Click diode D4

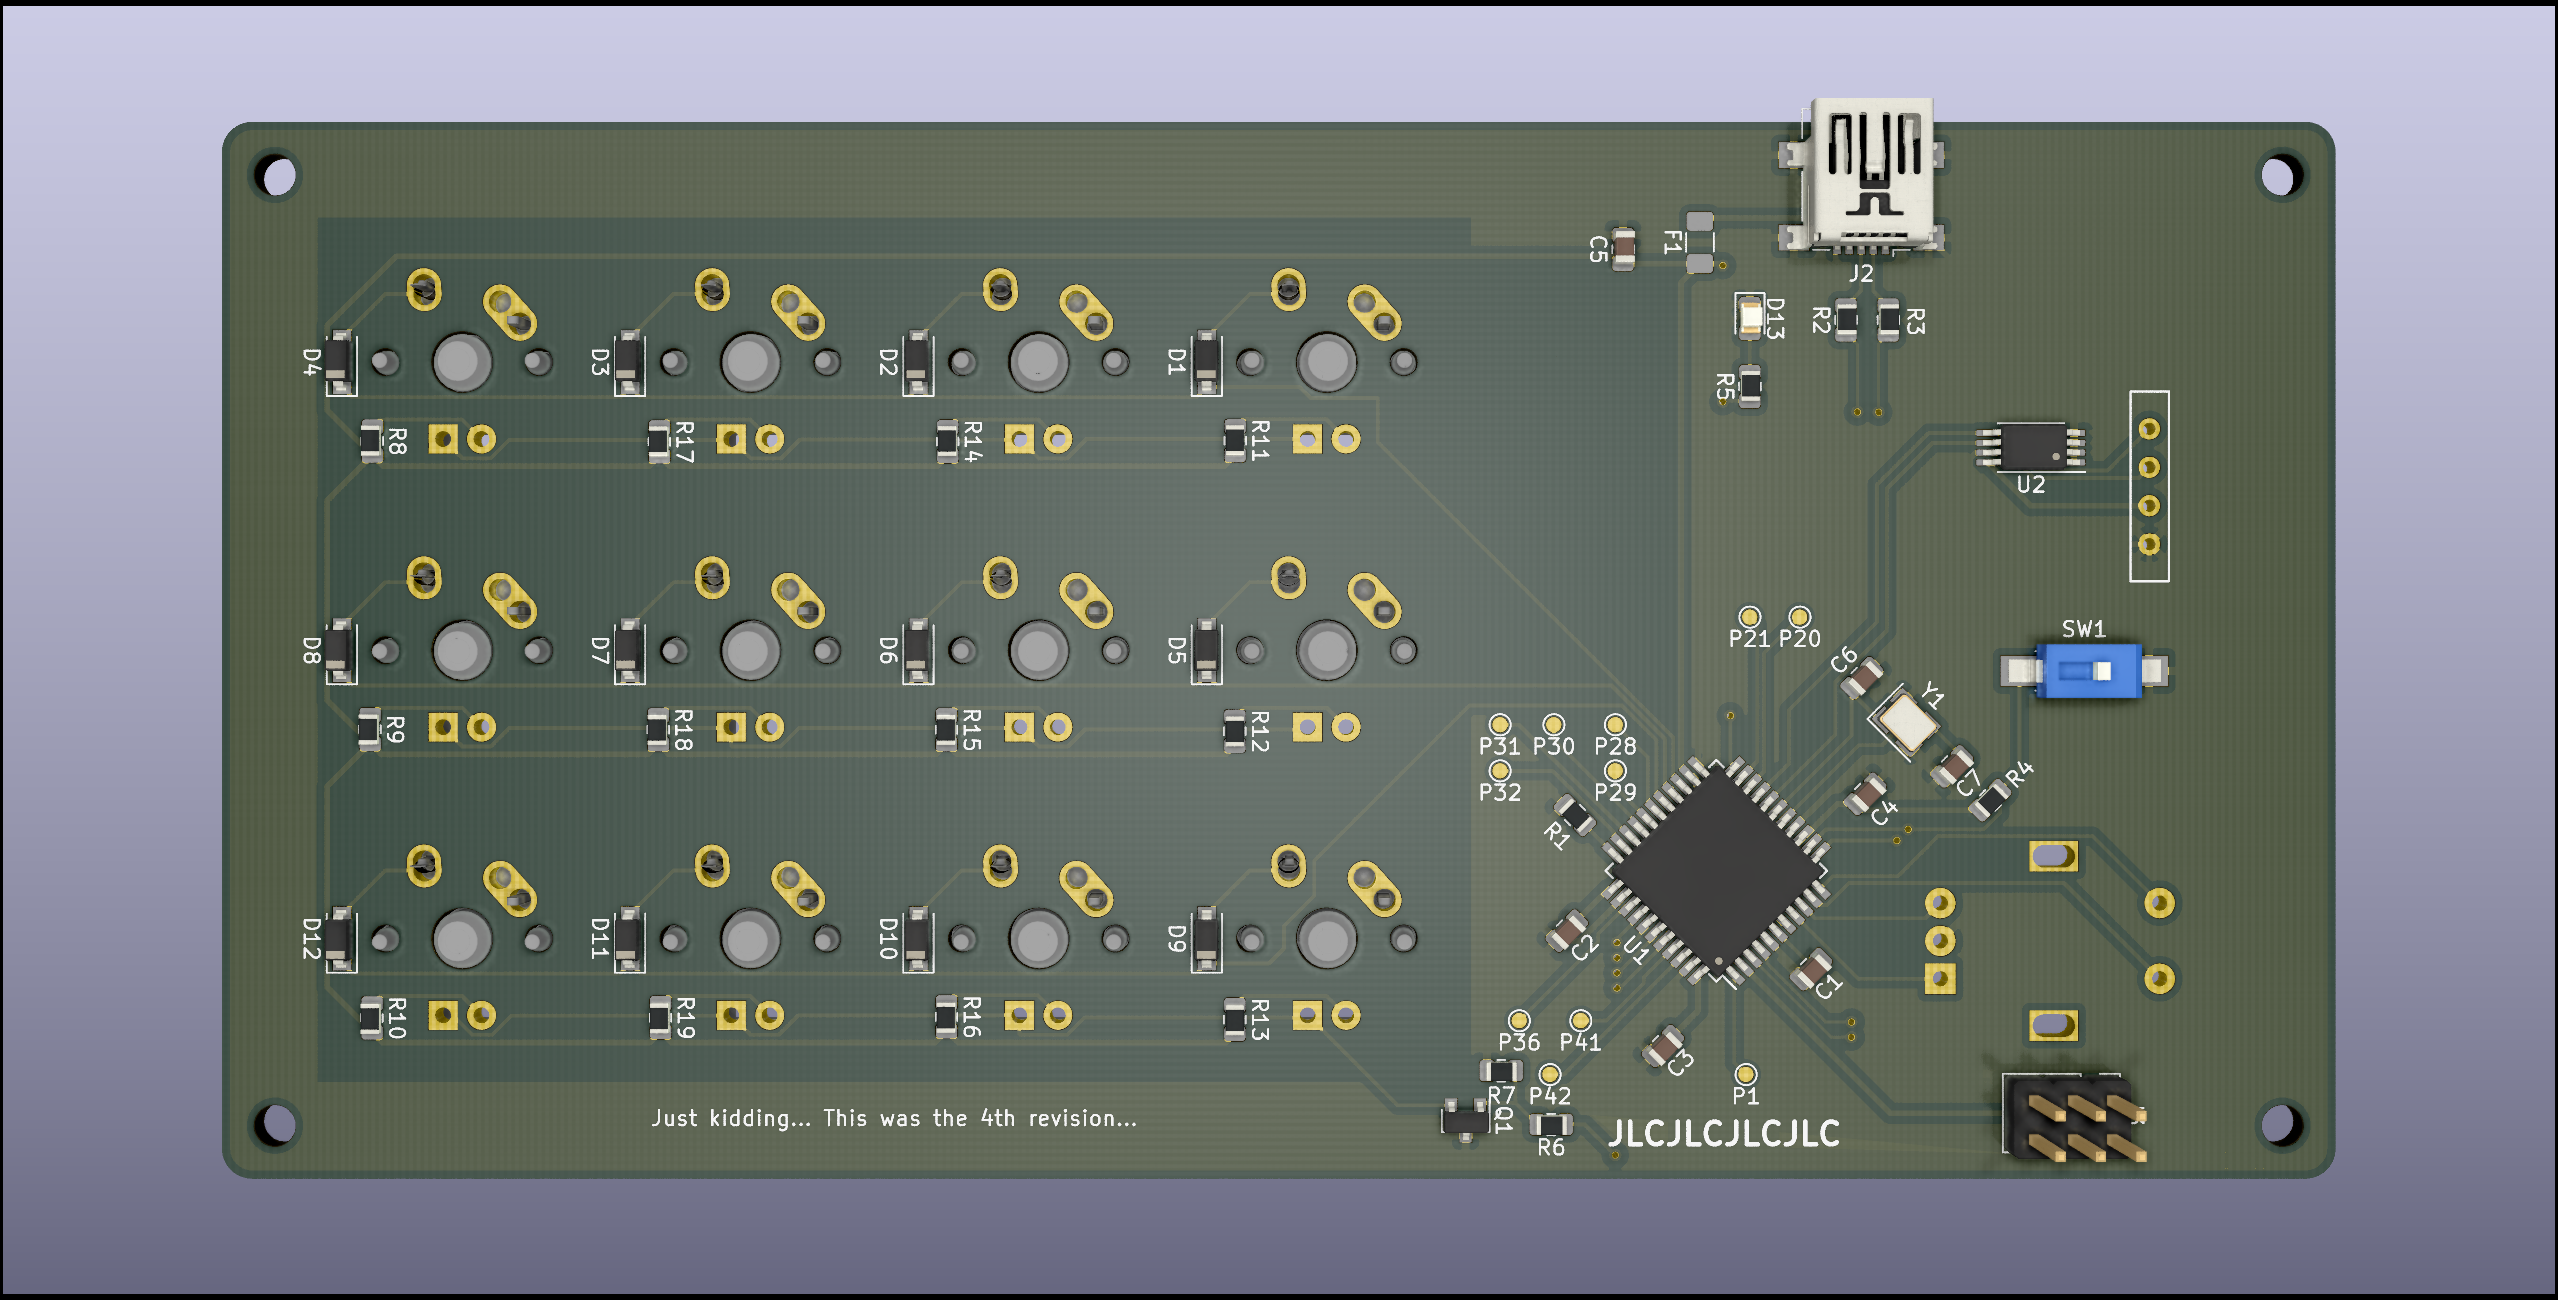(339, 362)
